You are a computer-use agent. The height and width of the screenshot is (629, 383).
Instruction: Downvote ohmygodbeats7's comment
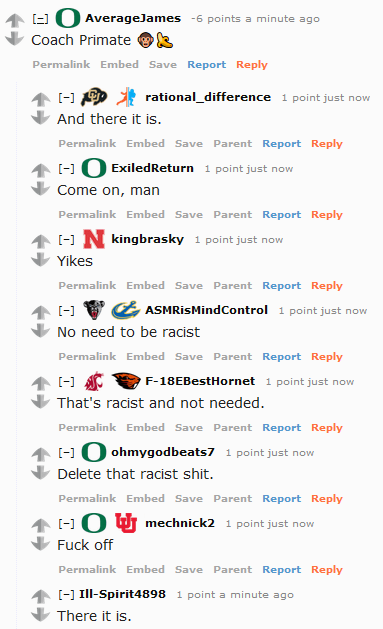[41, 472]
